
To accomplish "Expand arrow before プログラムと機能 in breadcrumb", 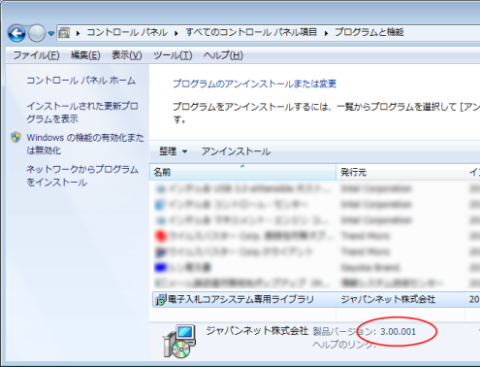I will 326,33.
